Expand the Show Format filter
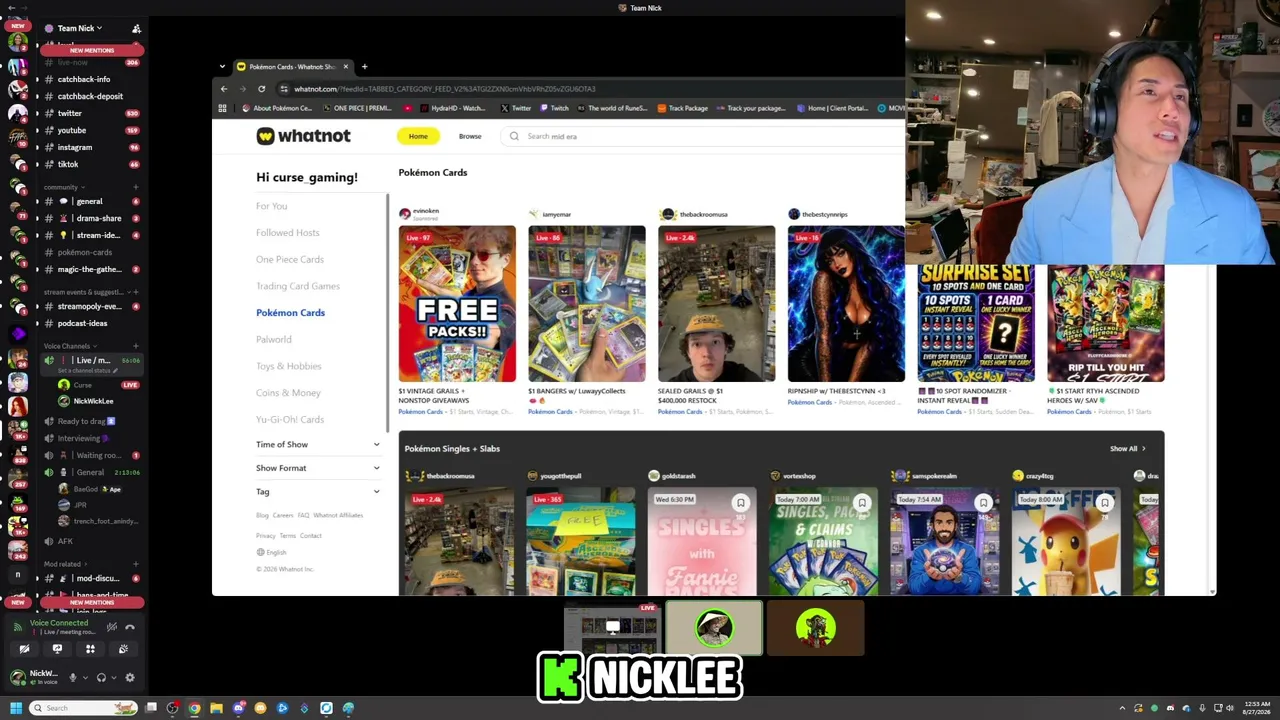Image resolution: width=1280 pixels, height=720 pixels. [318, 468]
